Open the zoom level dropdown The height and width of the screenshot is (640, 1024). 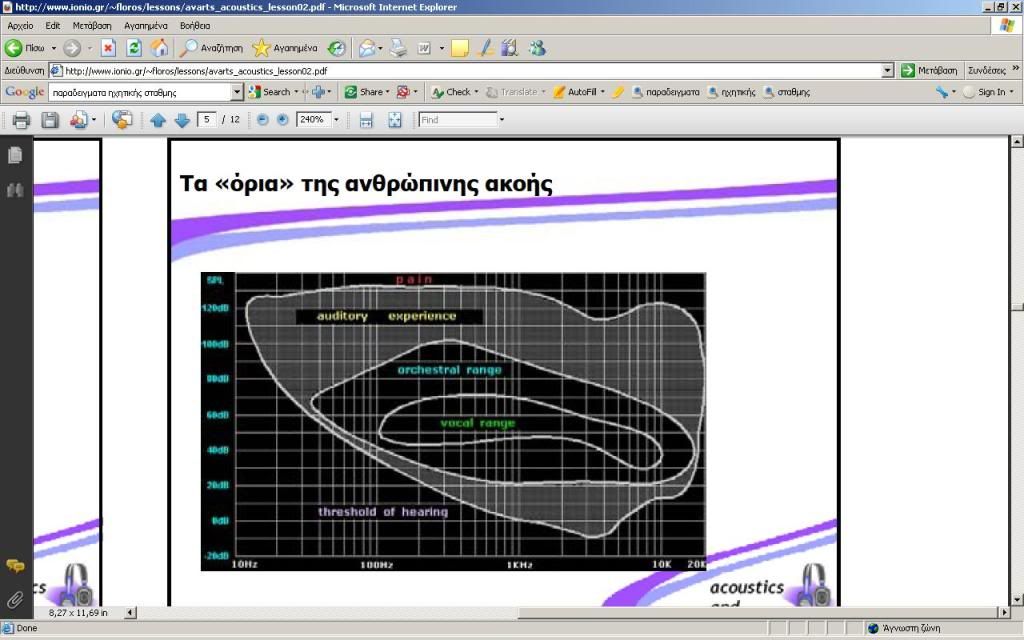coord(336,120)
